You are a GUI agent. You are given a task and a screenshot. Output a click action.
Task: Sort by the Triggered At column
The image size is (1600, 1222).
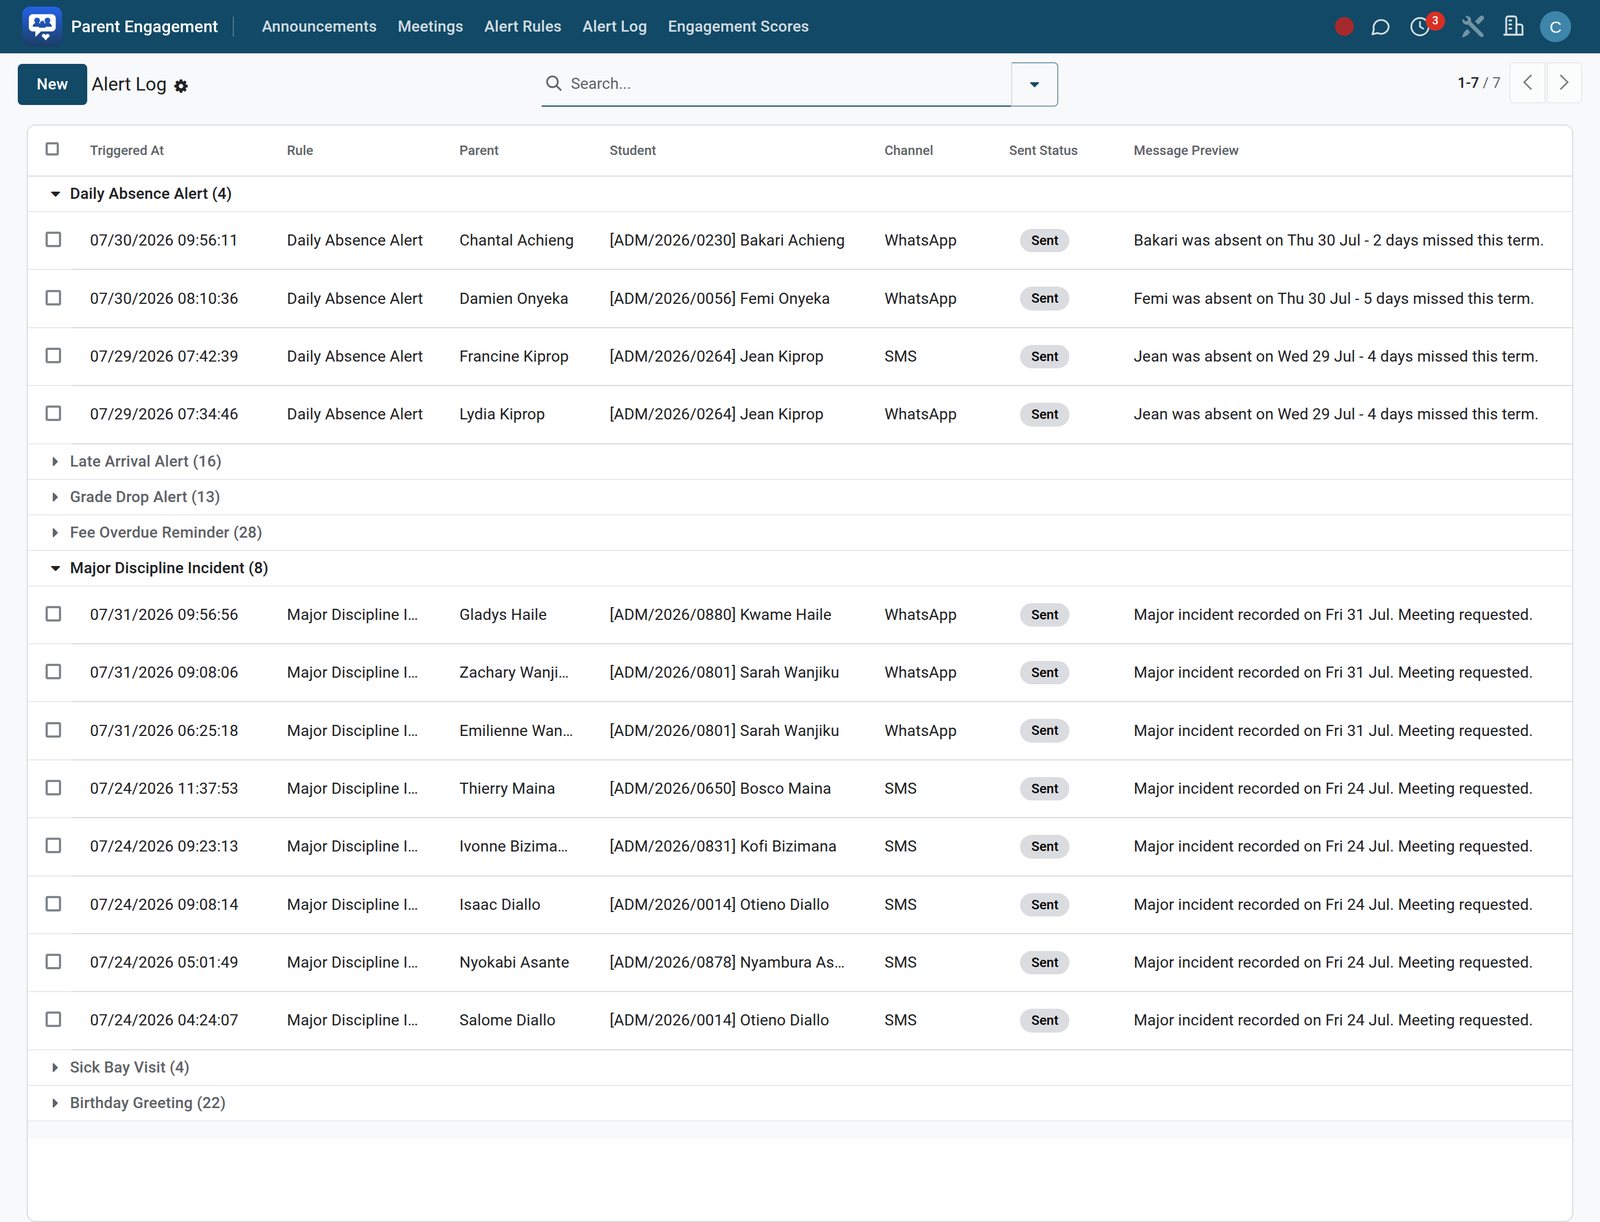[x=127, y=151]
